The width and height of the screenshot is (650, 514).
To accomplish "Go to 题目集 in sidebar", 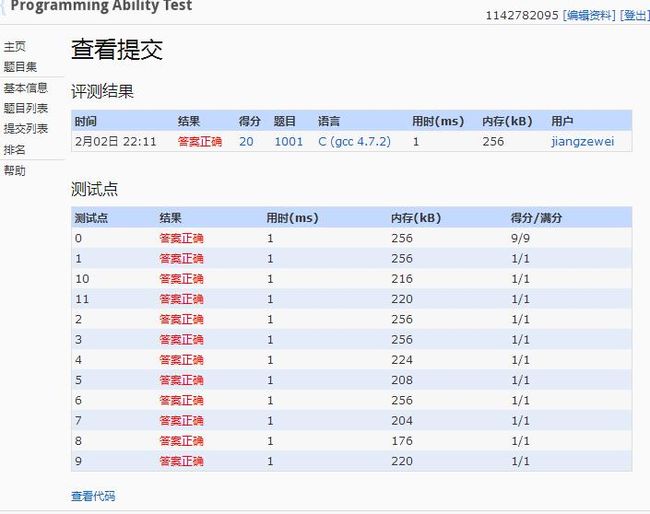I will tap(20, 67).
